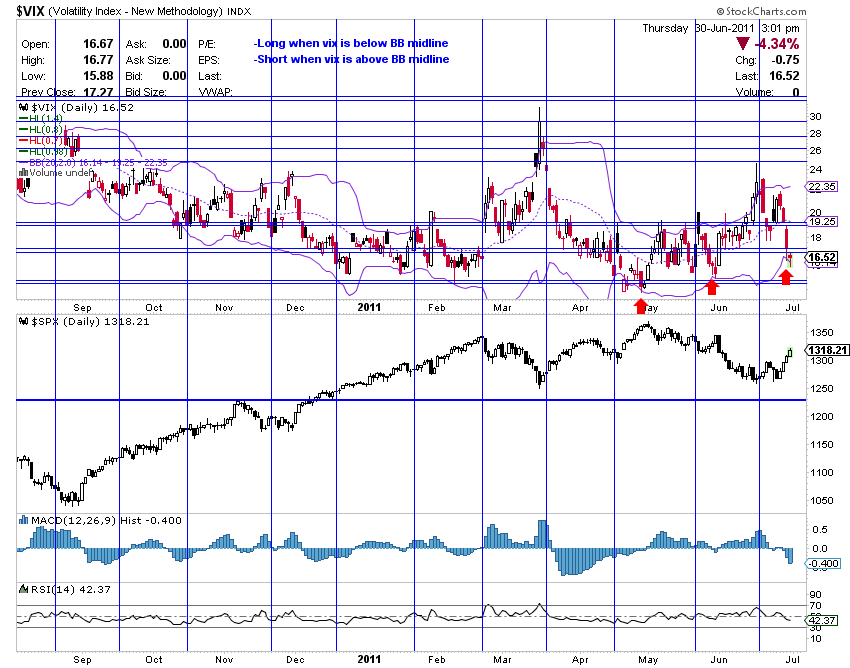
Task: Click the 19.25 midline price tag
Action: [822, 222]
